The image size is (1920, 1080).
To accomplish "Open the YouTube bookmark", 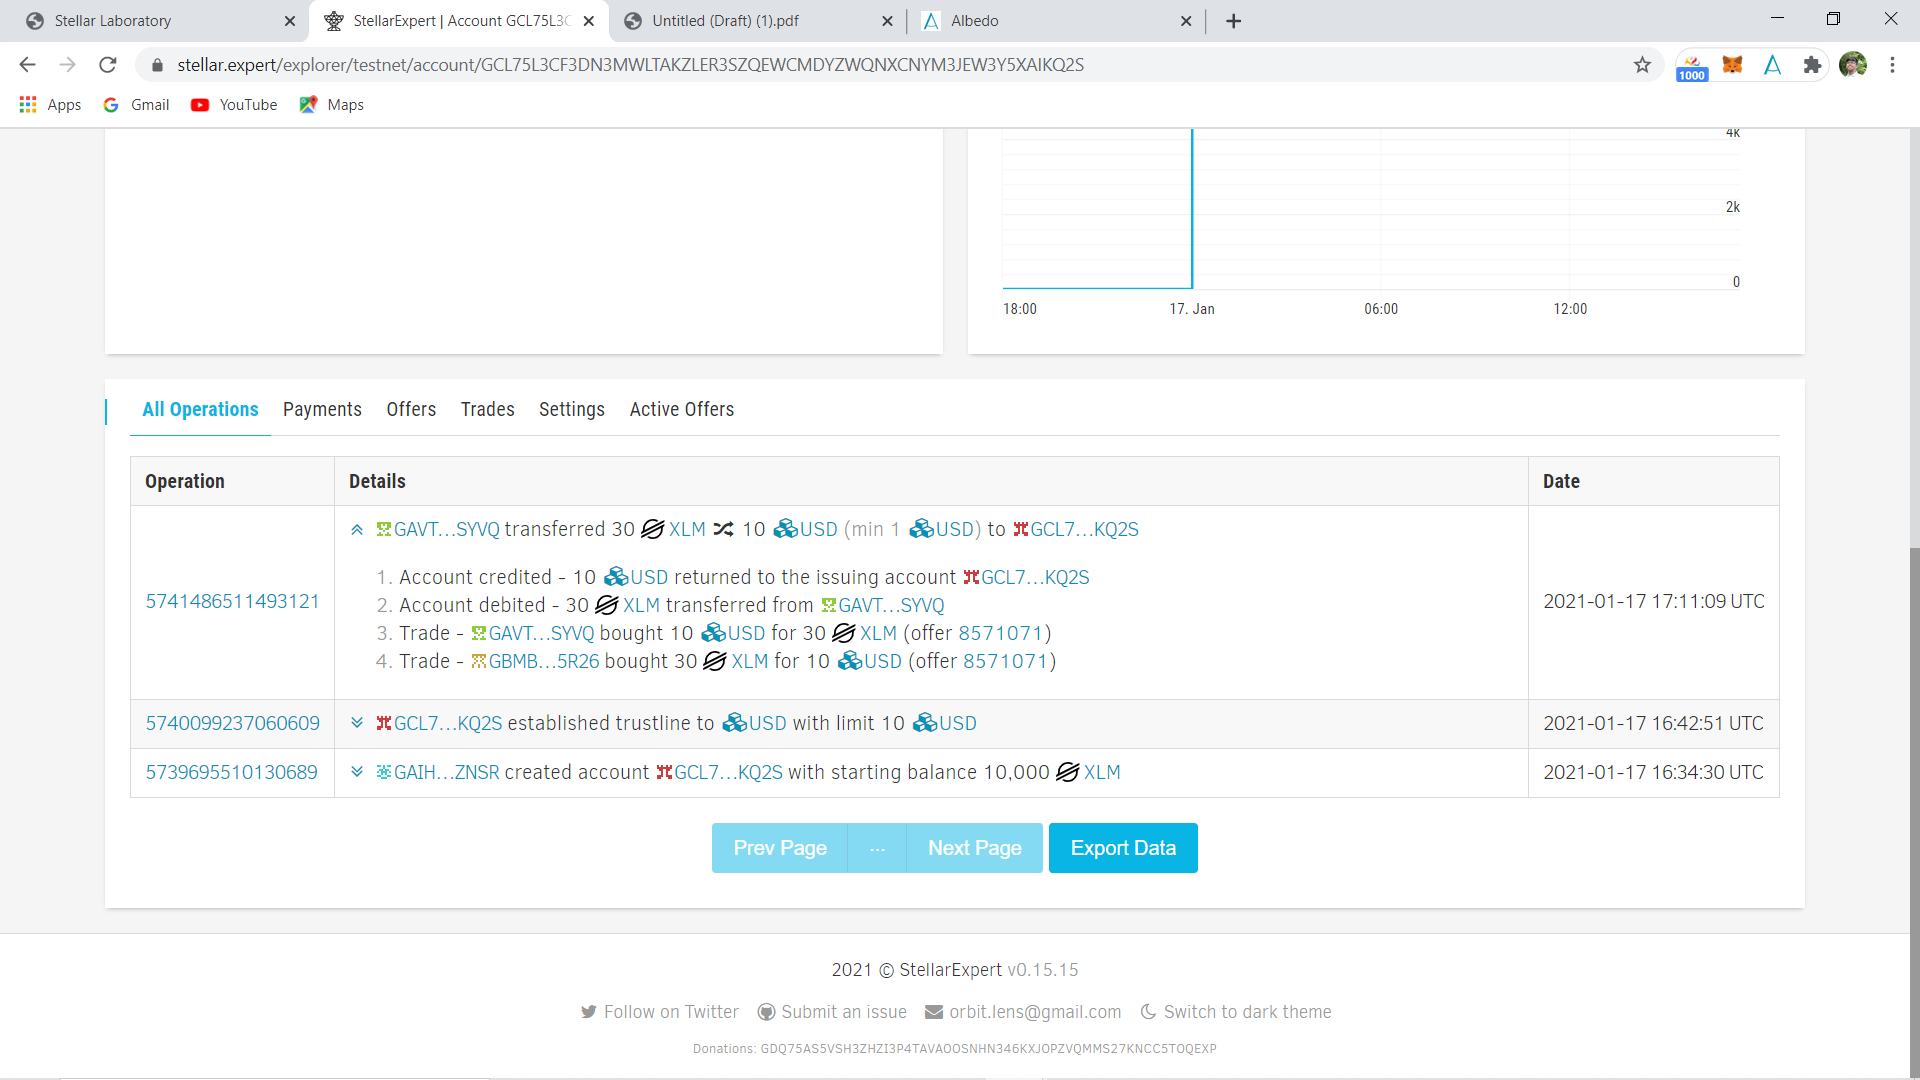I will (235, 105).
